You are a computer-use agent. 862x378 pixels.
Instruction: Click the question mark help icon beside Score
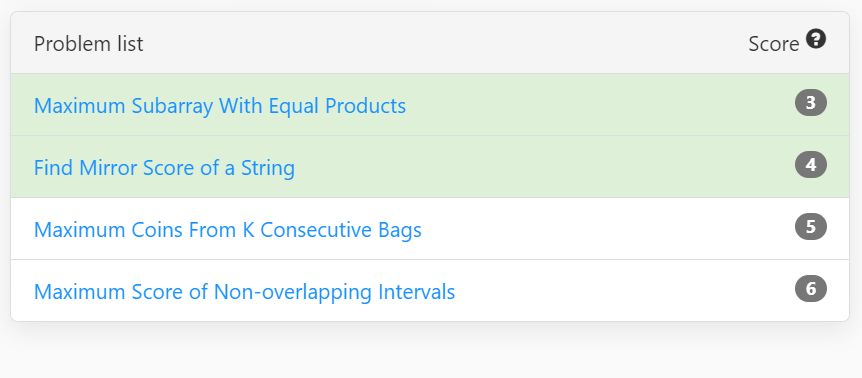click(x=816, y=39)
